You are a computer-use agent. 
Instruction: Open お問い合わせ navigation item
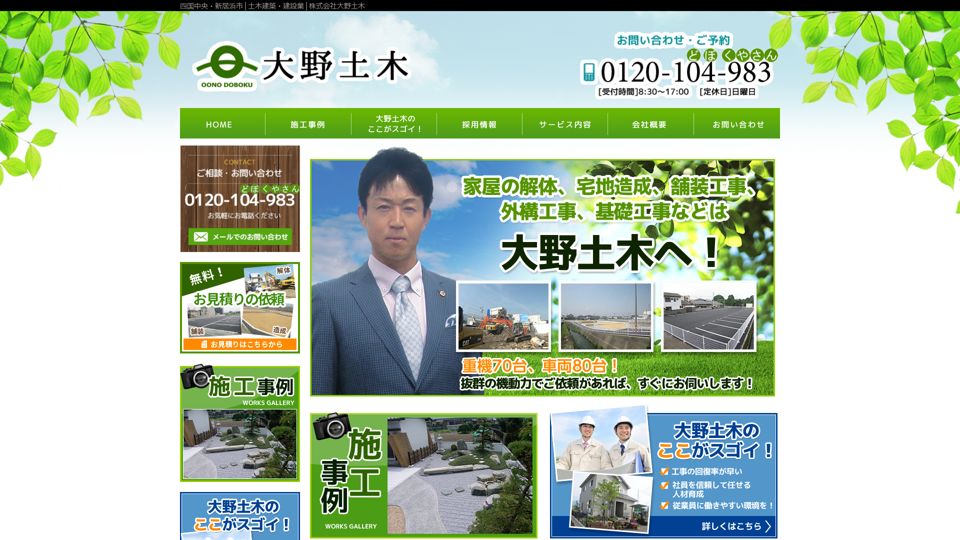click(738, 125)
